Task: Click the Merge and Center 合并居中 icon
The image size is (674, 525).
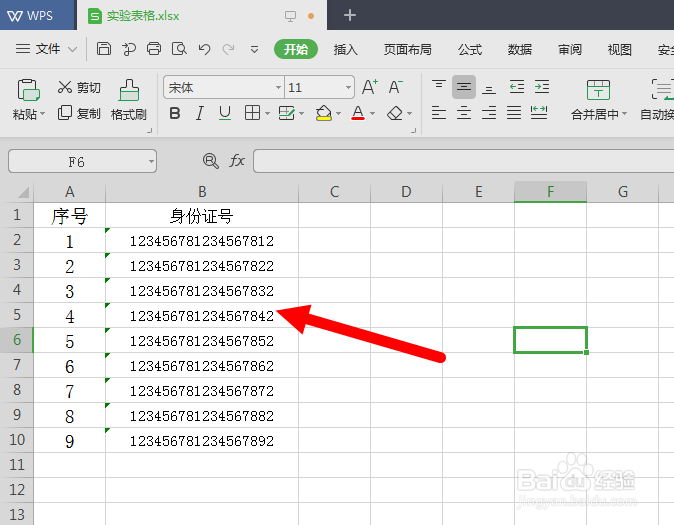Action: (x=598, y=90)
